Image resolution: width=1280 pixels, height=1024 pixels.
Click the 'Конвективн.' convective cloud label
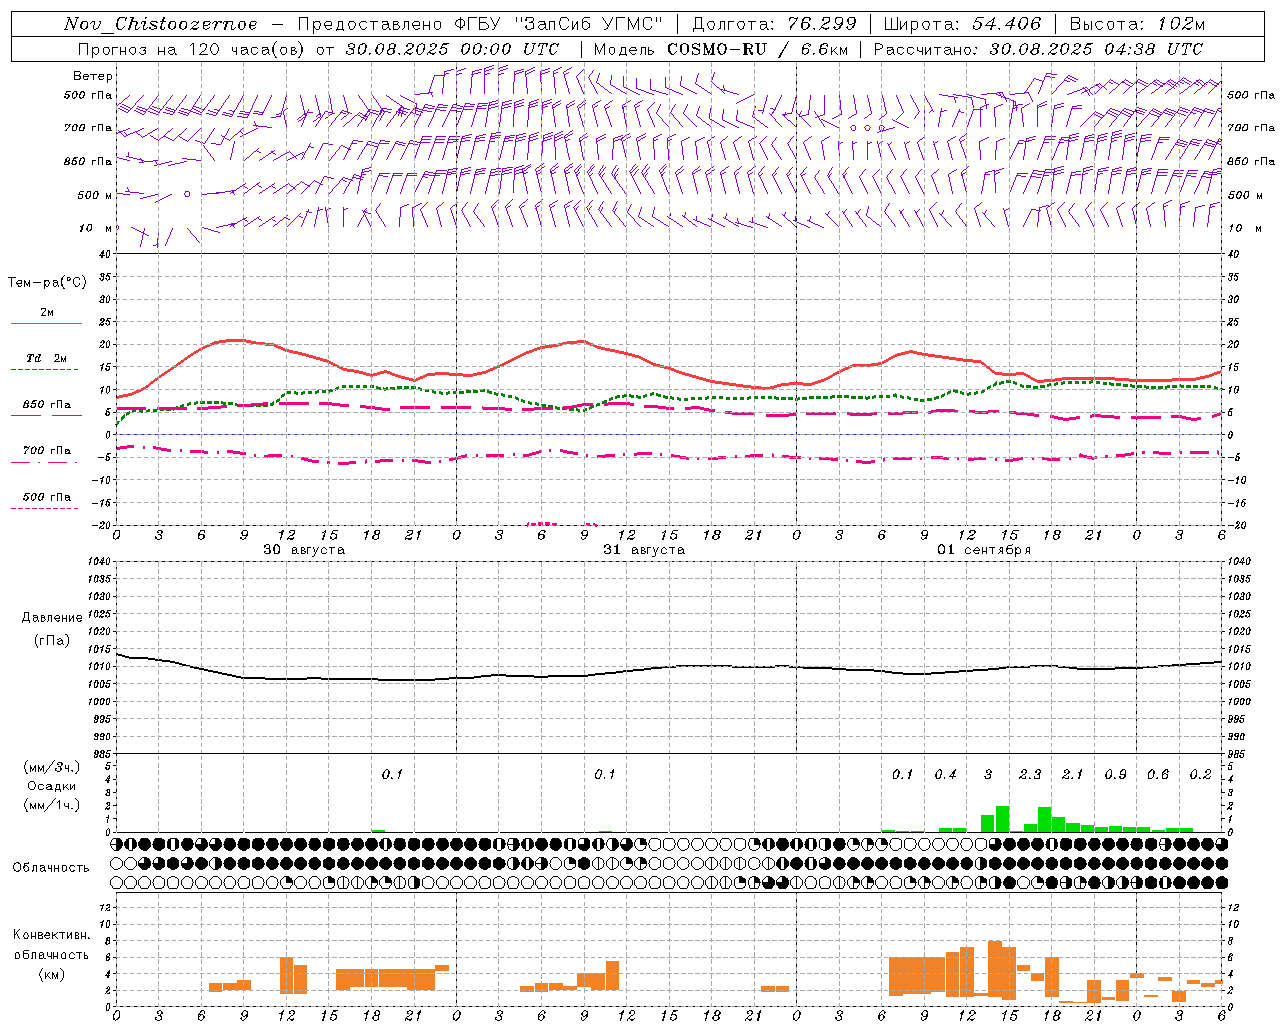click(52, 935)
